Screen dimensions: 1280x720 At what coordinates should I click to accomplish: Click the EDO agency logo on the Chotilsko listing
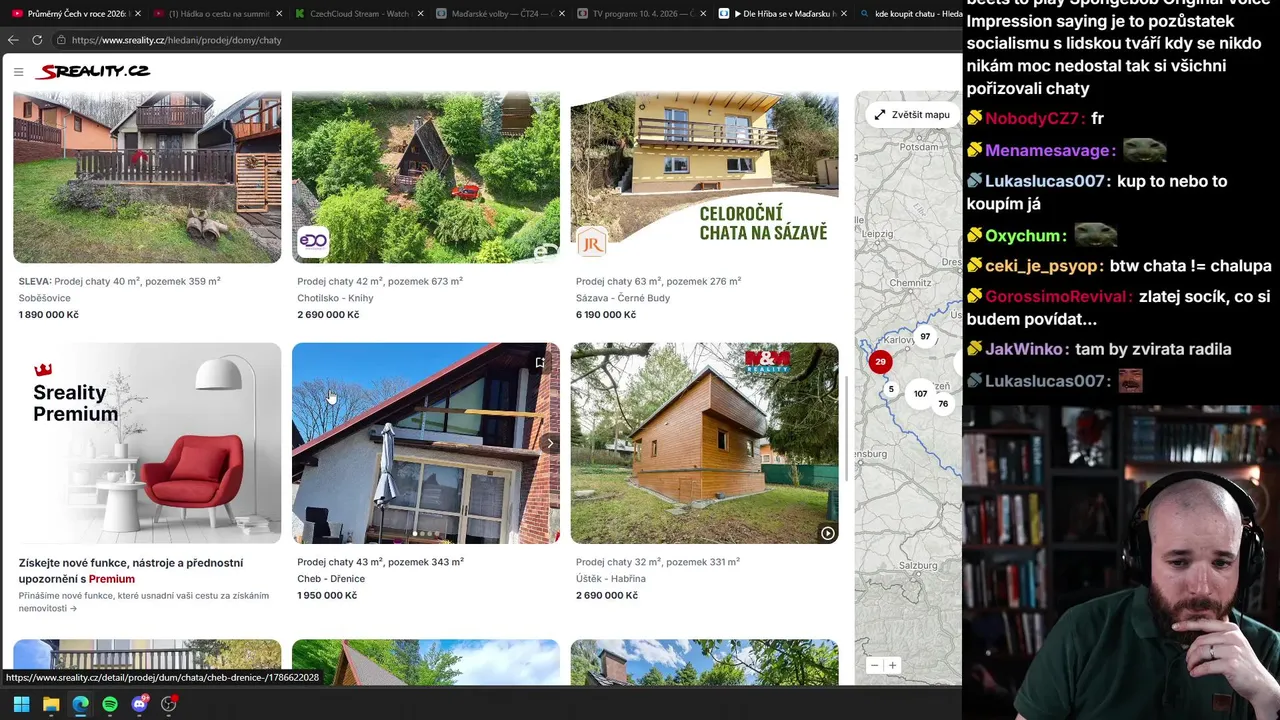(x=313, y=242)
